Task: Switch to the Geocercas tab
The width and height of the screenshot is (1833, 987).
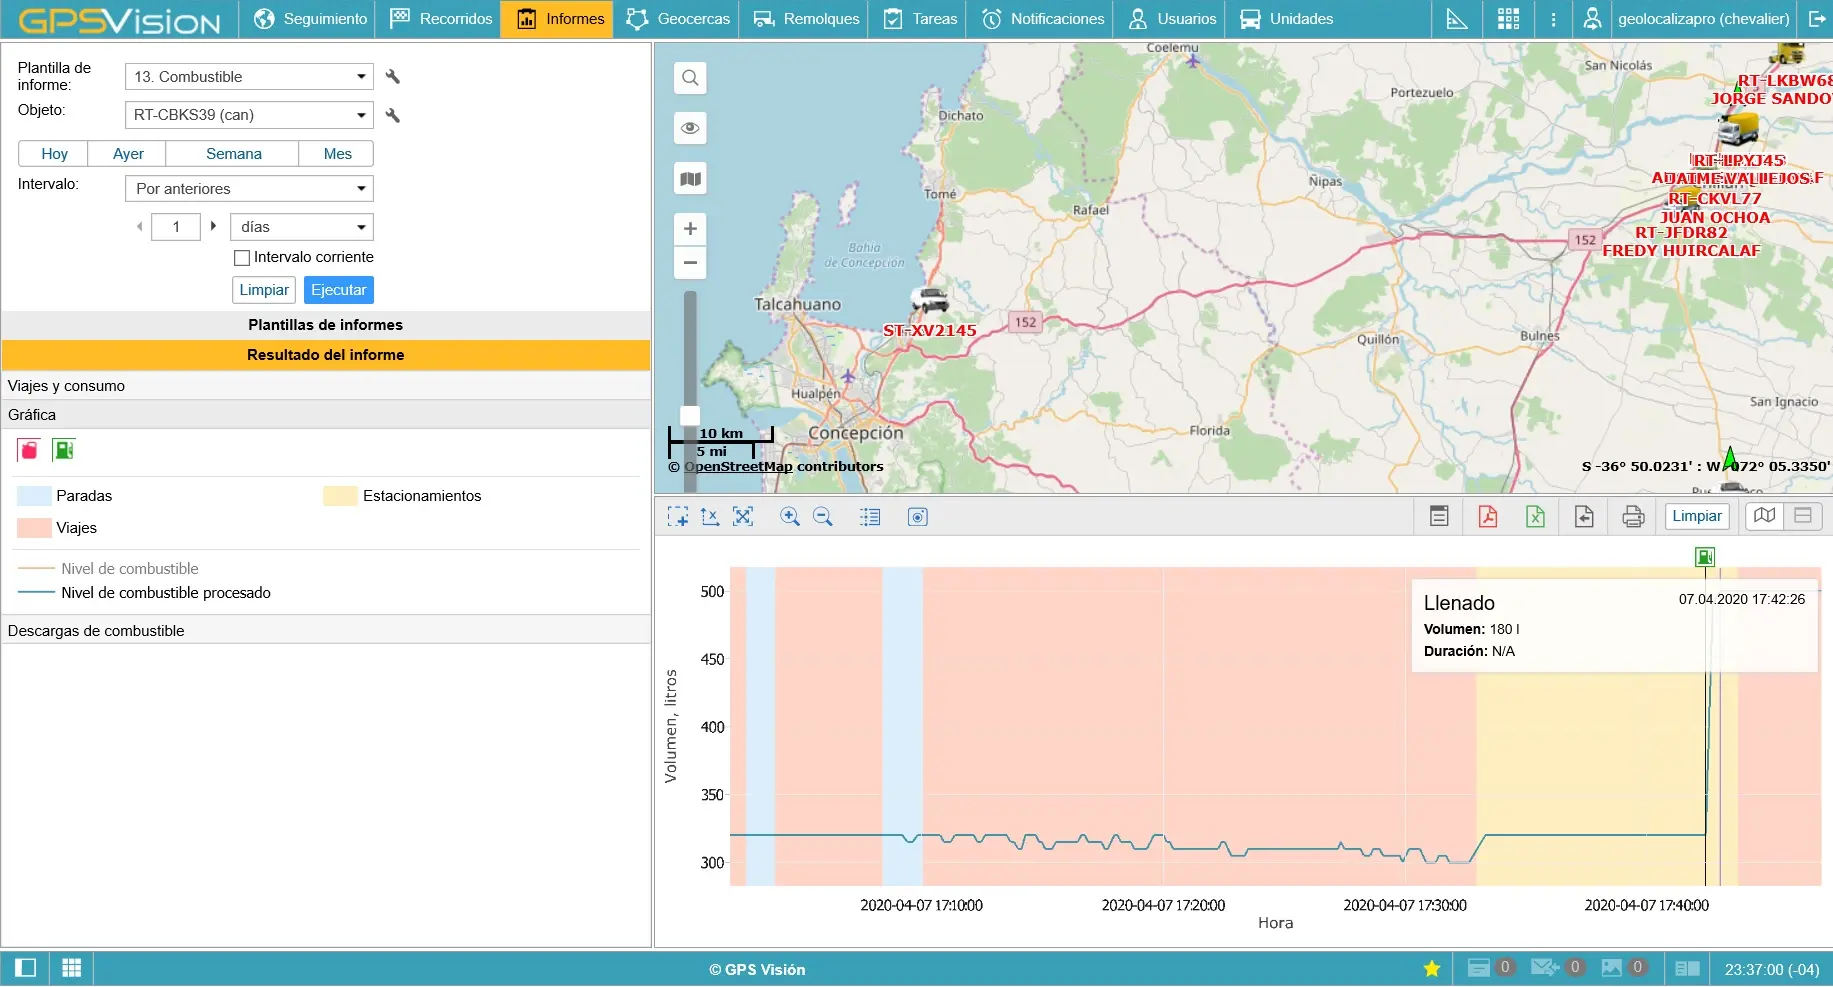Action: coord(678,19)
